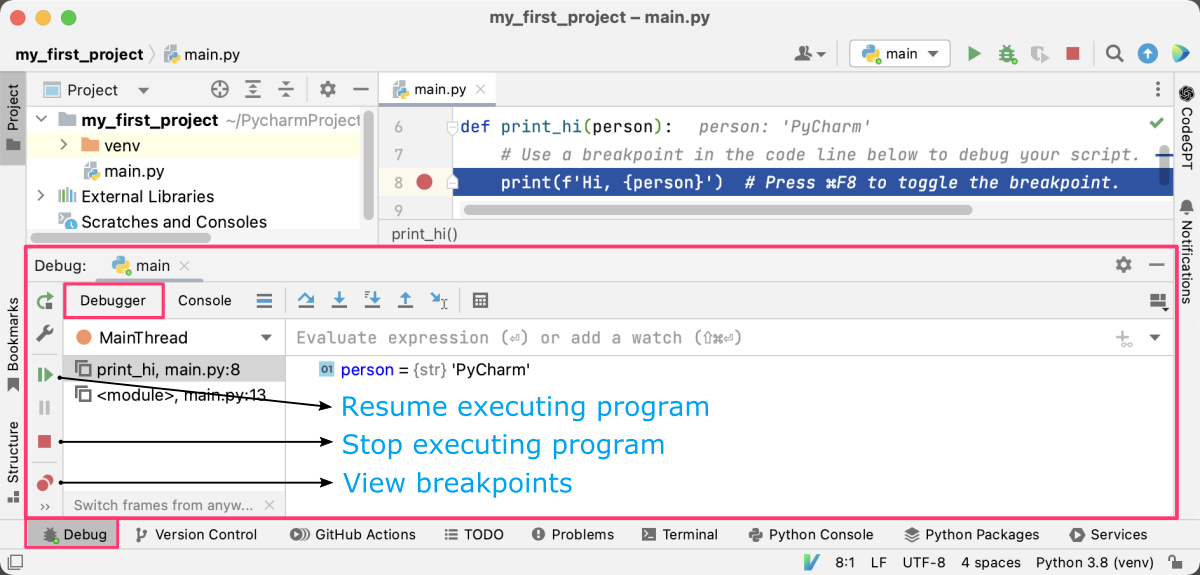Viewport: 1200px width, 575px height.
Task: Open Python Packages tool window
Action: coord(971,534)
